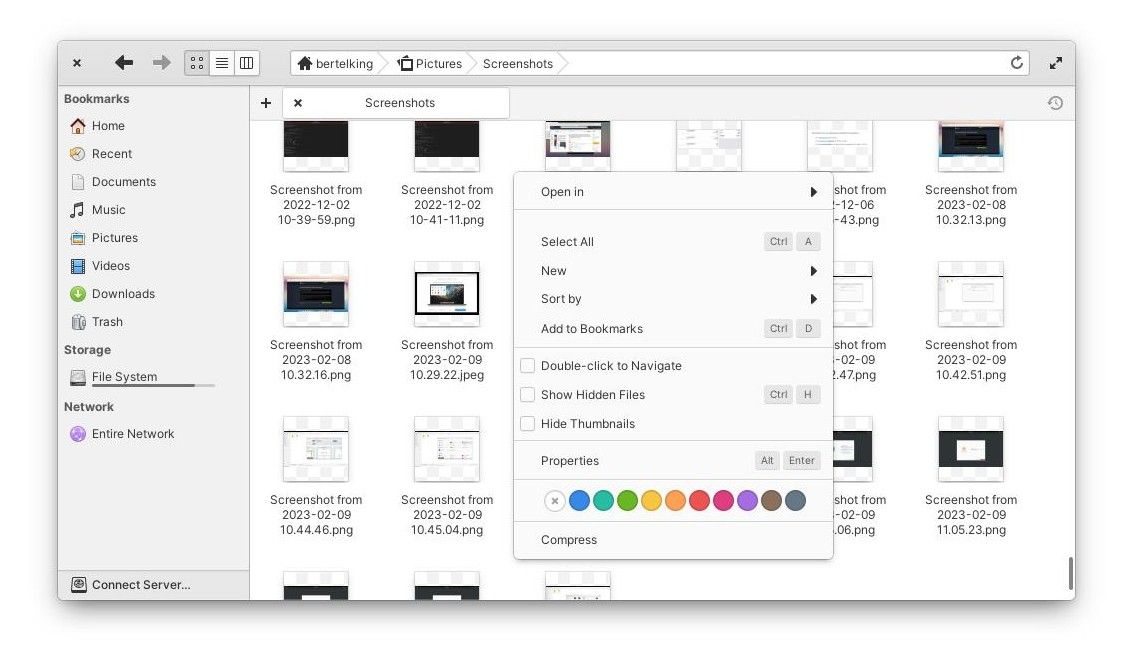Add a new tab with plus icon

[266, 103]
